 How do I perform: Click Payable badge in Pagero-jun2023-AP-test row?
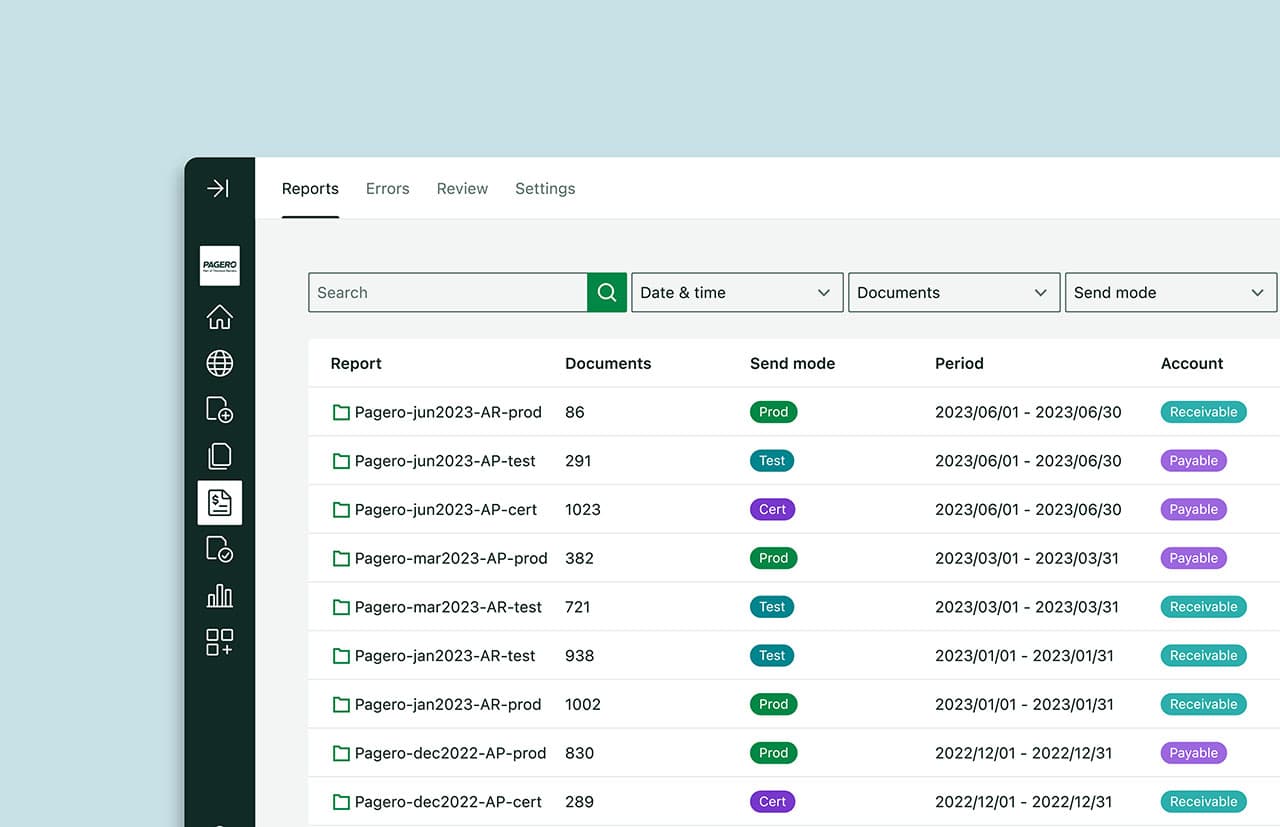(x=1193, y=461)
